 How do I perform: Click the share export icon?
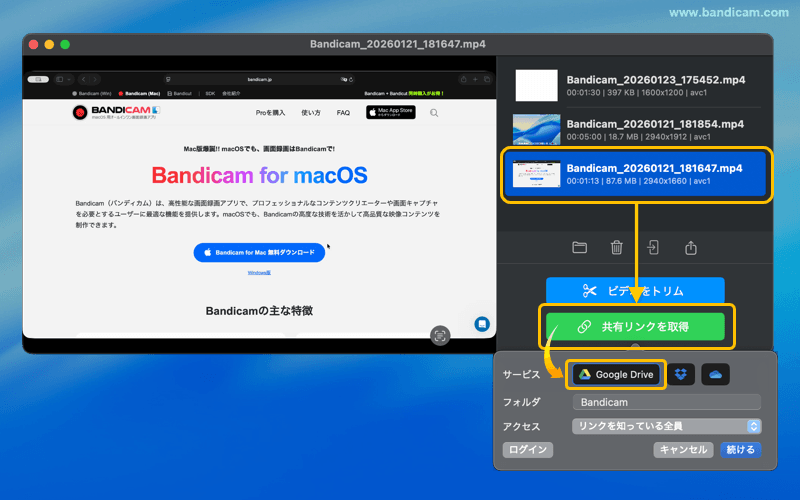690,248
